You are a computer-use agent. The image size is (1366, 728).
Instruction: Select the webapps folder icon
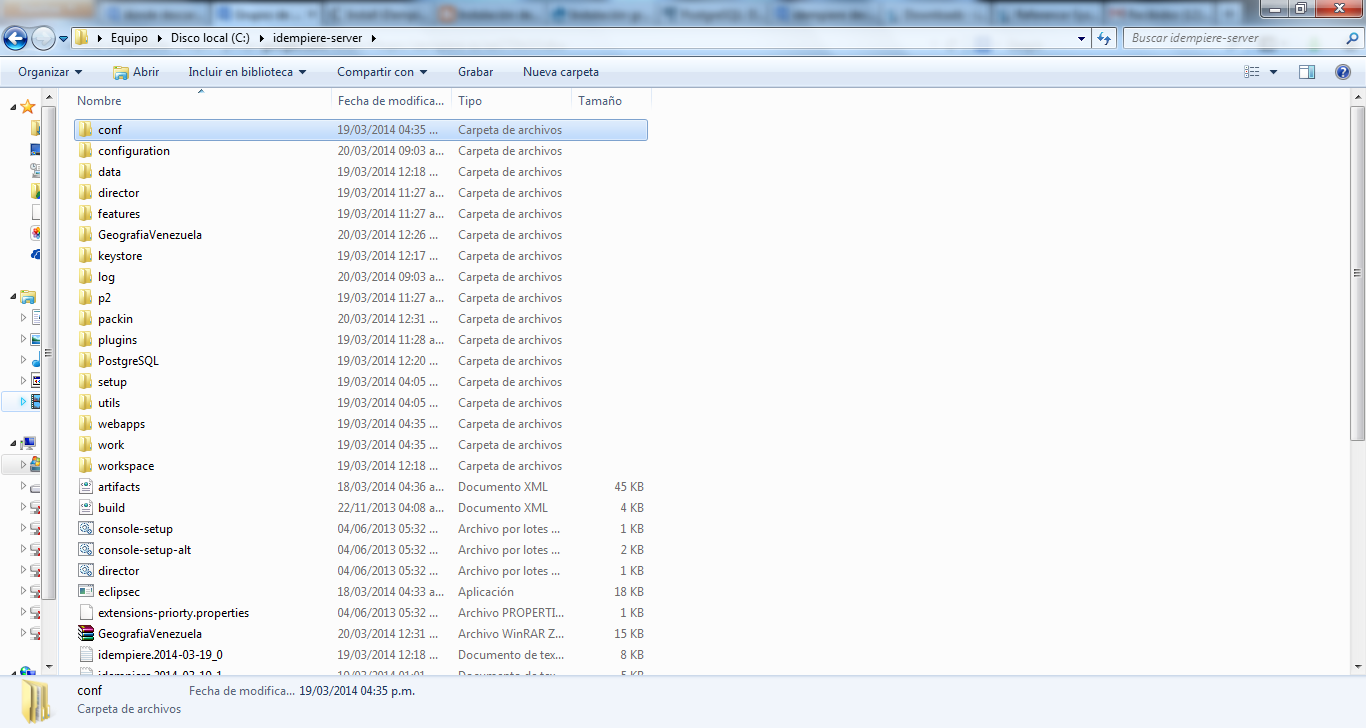[86, 424]
